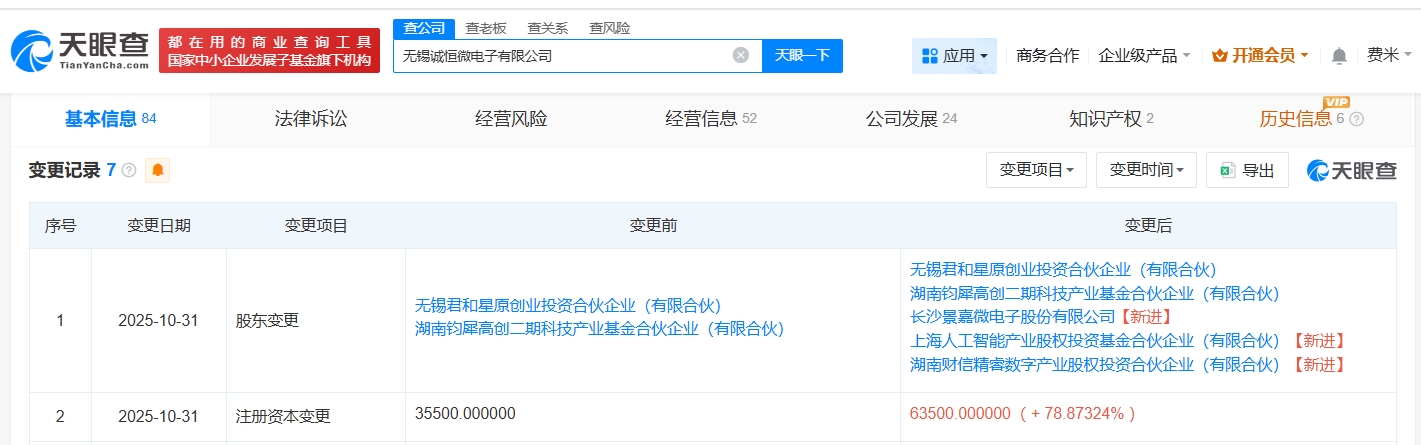Click the notification bell icon in header
1421x445 pixels.
point(1339,56)
